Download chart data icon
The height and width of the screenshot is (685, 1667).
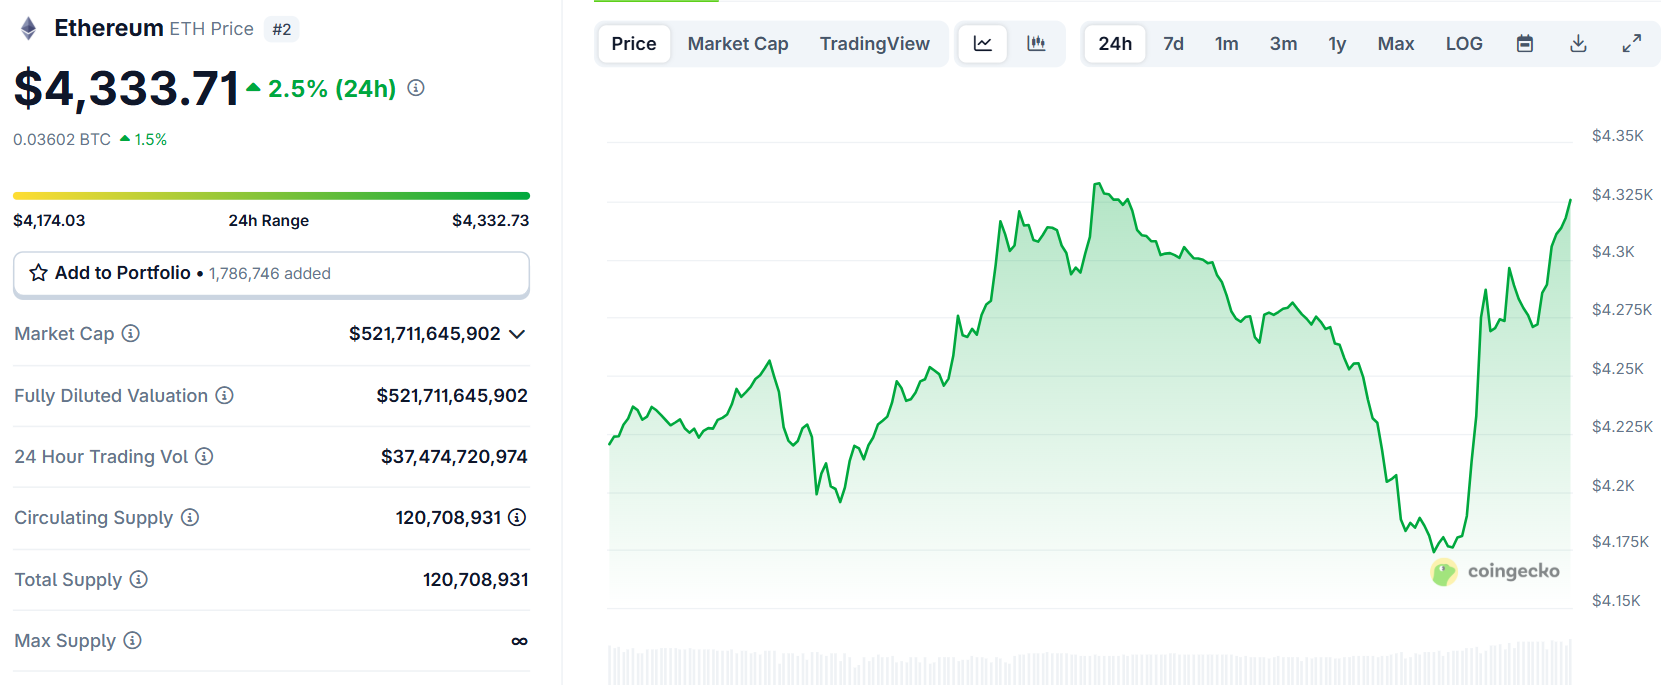pyautogui.click(x=1578, y=44)
